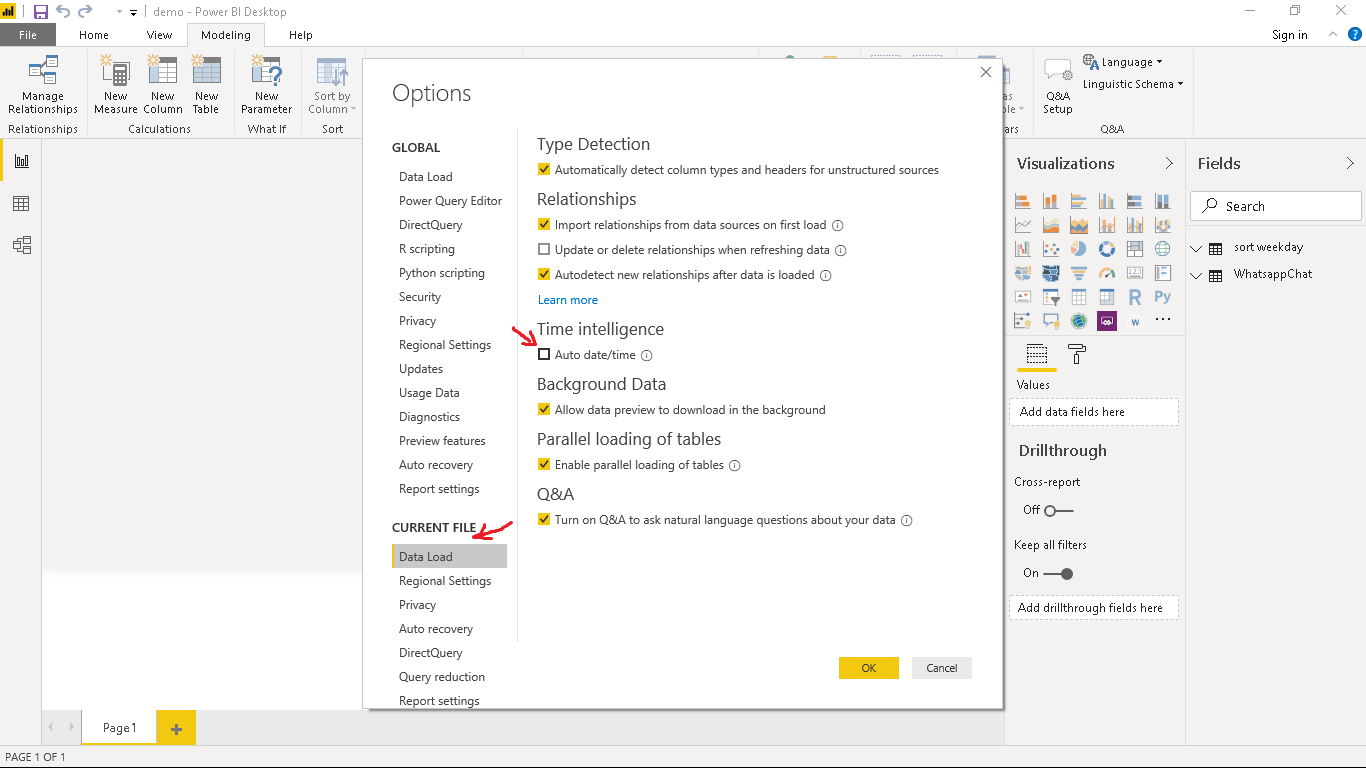Enable the Auto date/time checkbox
Viewport: 1366px width, 768px height.
544,355
